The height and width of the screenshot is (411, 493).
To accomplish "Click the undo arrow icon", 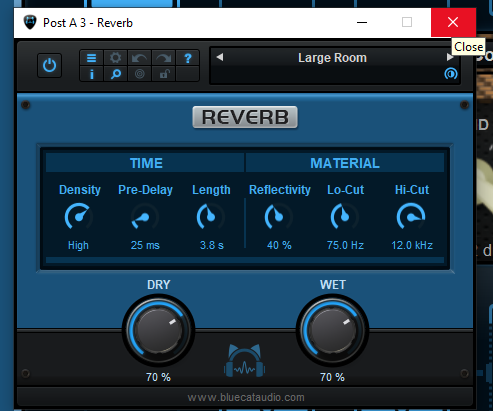I will tap(139, 58).
